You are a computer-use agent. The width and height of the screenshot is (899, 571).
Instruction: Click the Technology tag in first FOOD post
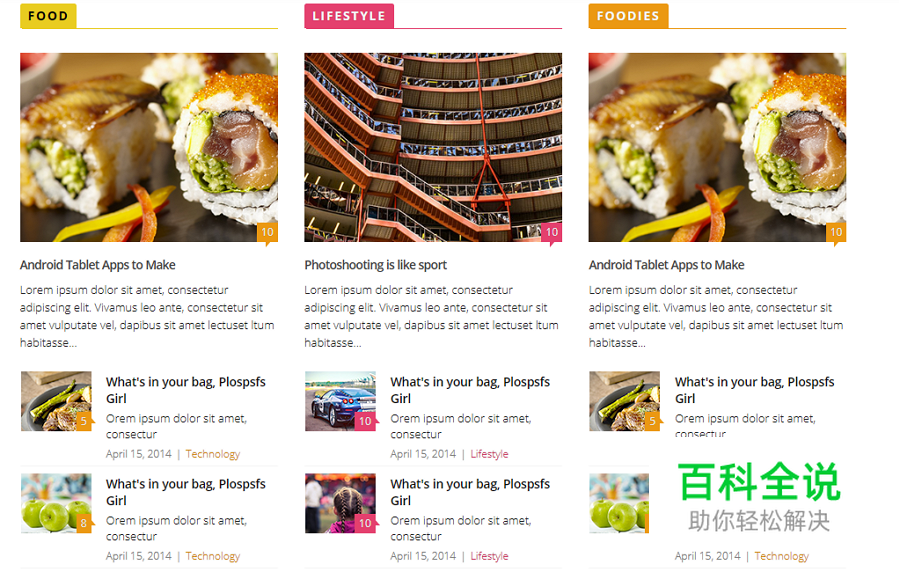(213, 454)
